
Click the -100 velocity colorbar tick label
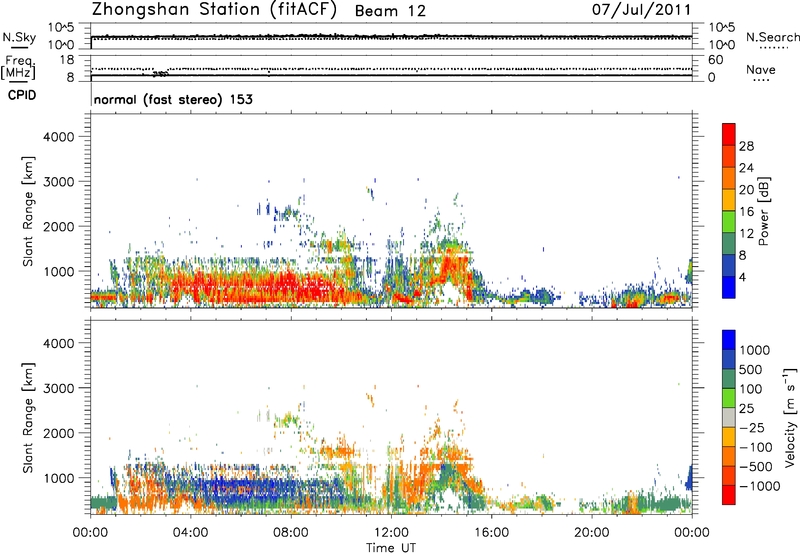pos(756,447)
